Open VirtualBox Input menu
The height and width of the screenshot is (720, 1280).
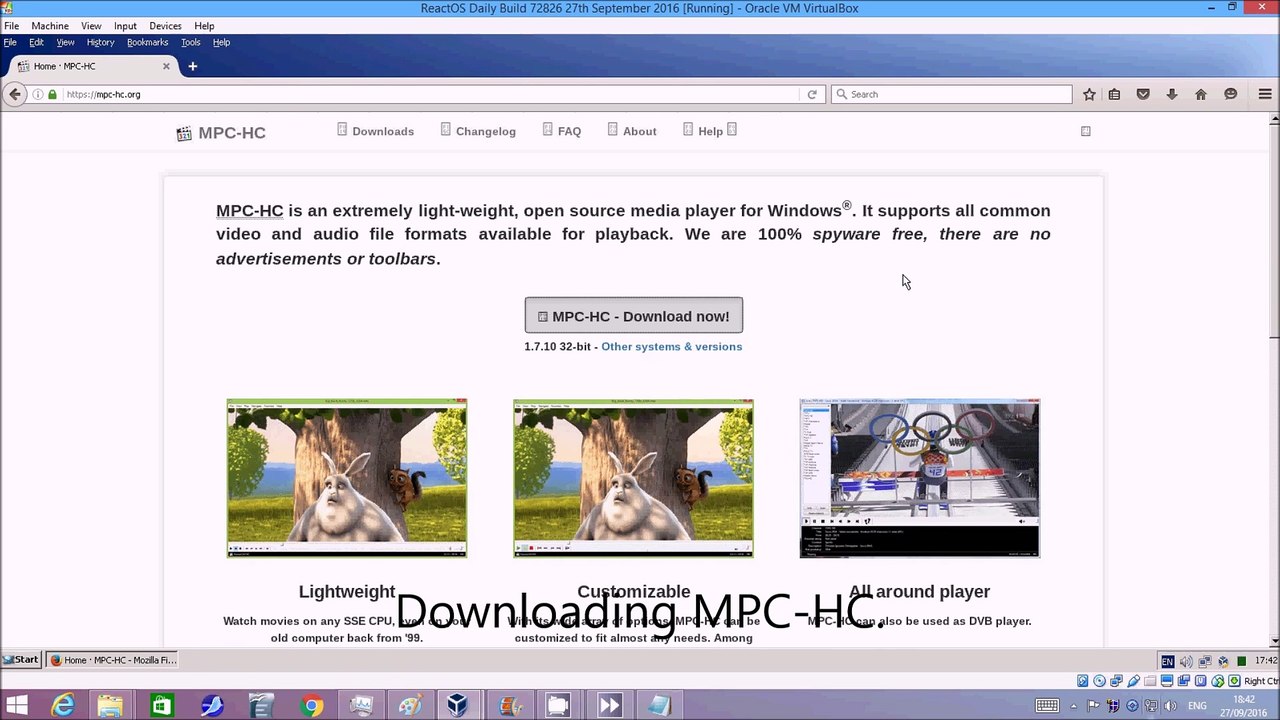125,26
